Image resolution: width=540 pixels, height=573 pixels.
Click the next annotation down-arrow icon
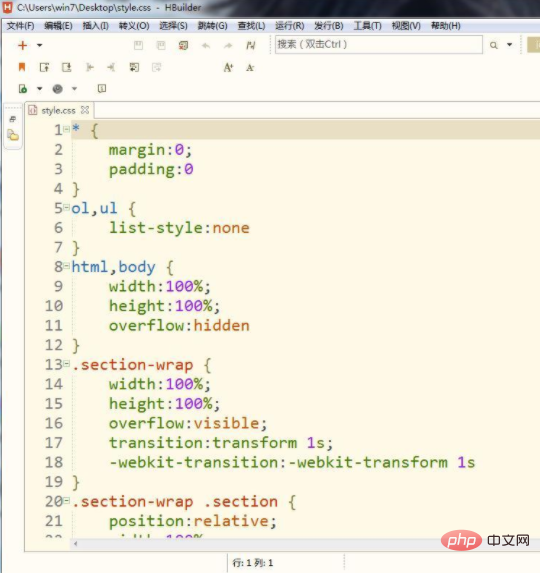tap(66, 67)
